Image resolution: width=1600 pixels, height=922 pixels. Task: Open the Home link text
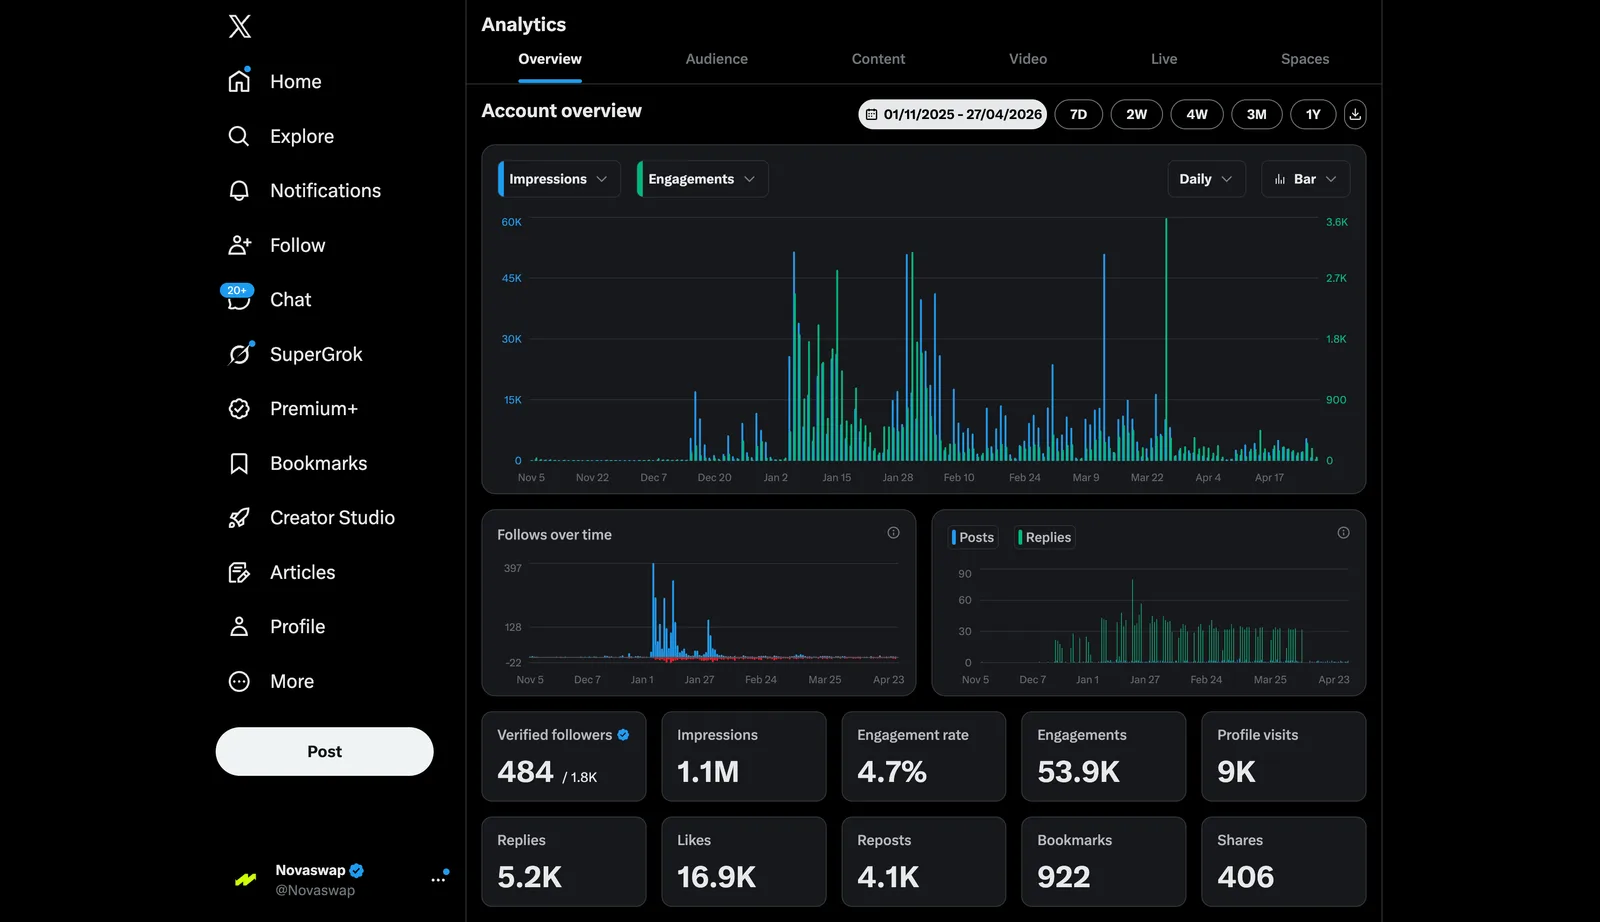point(296,82)
